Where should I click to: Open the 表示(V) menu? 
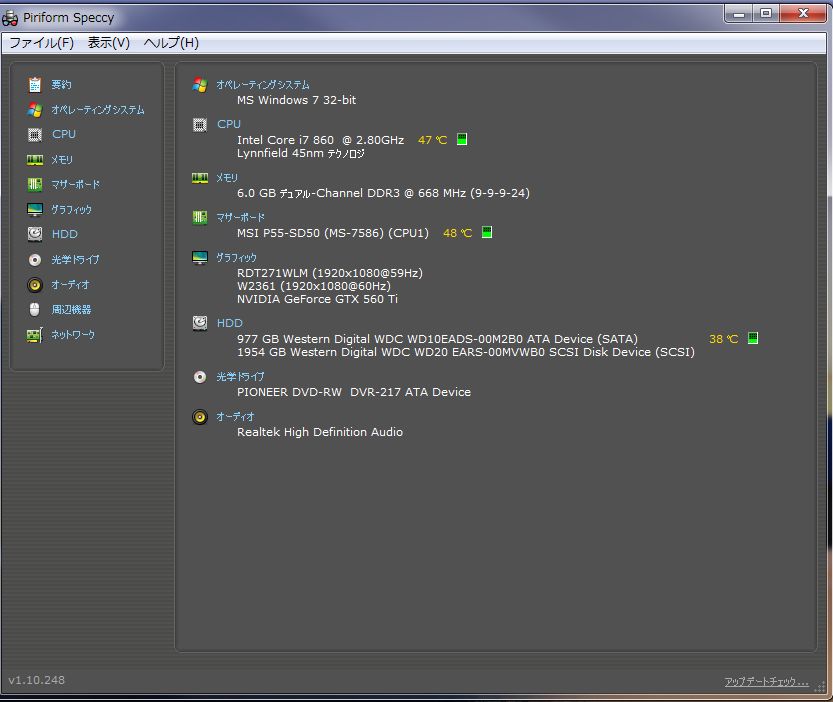108,43
